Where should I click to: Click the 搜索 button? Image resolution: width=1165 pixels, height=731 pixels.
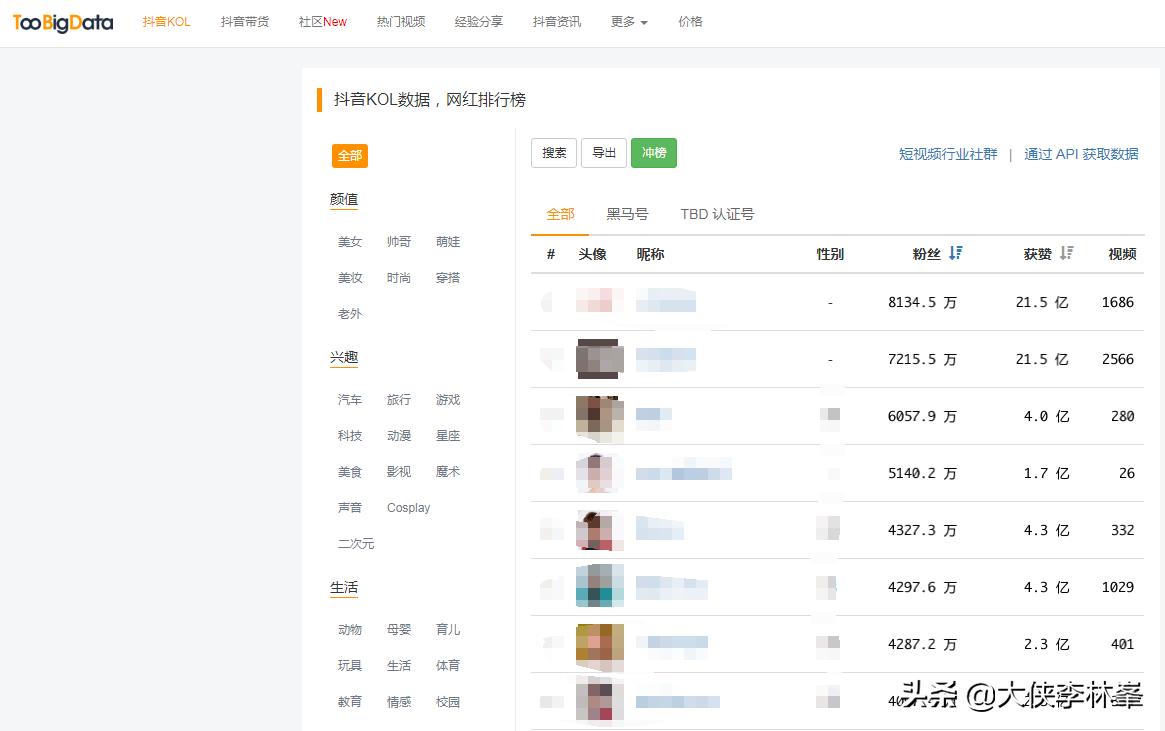(553, 153)
